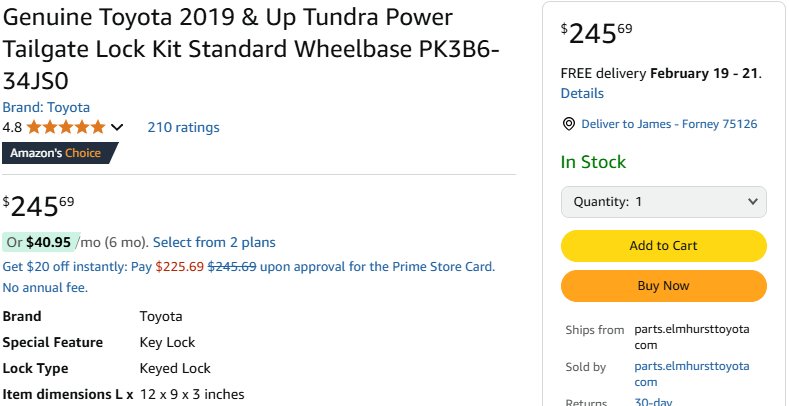Add the item to cart
This screenshot has height=406, width=789.
(x=664, y=246)
